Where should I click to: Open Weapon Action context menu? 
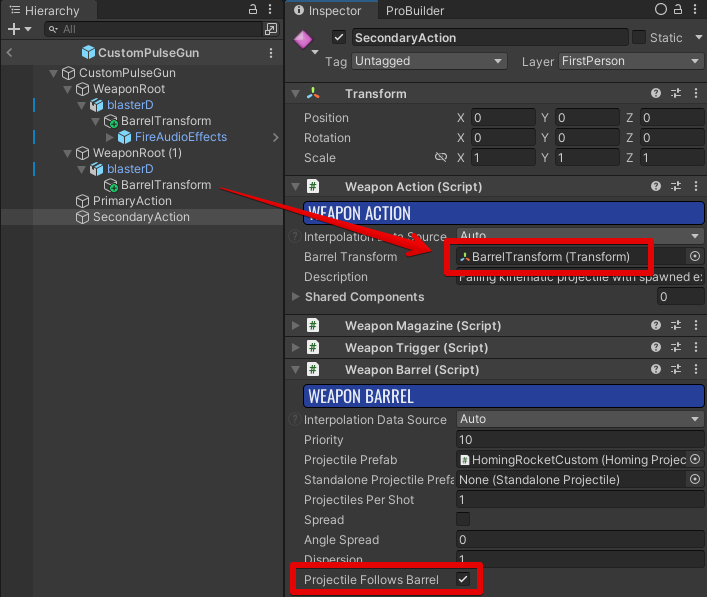696,186
